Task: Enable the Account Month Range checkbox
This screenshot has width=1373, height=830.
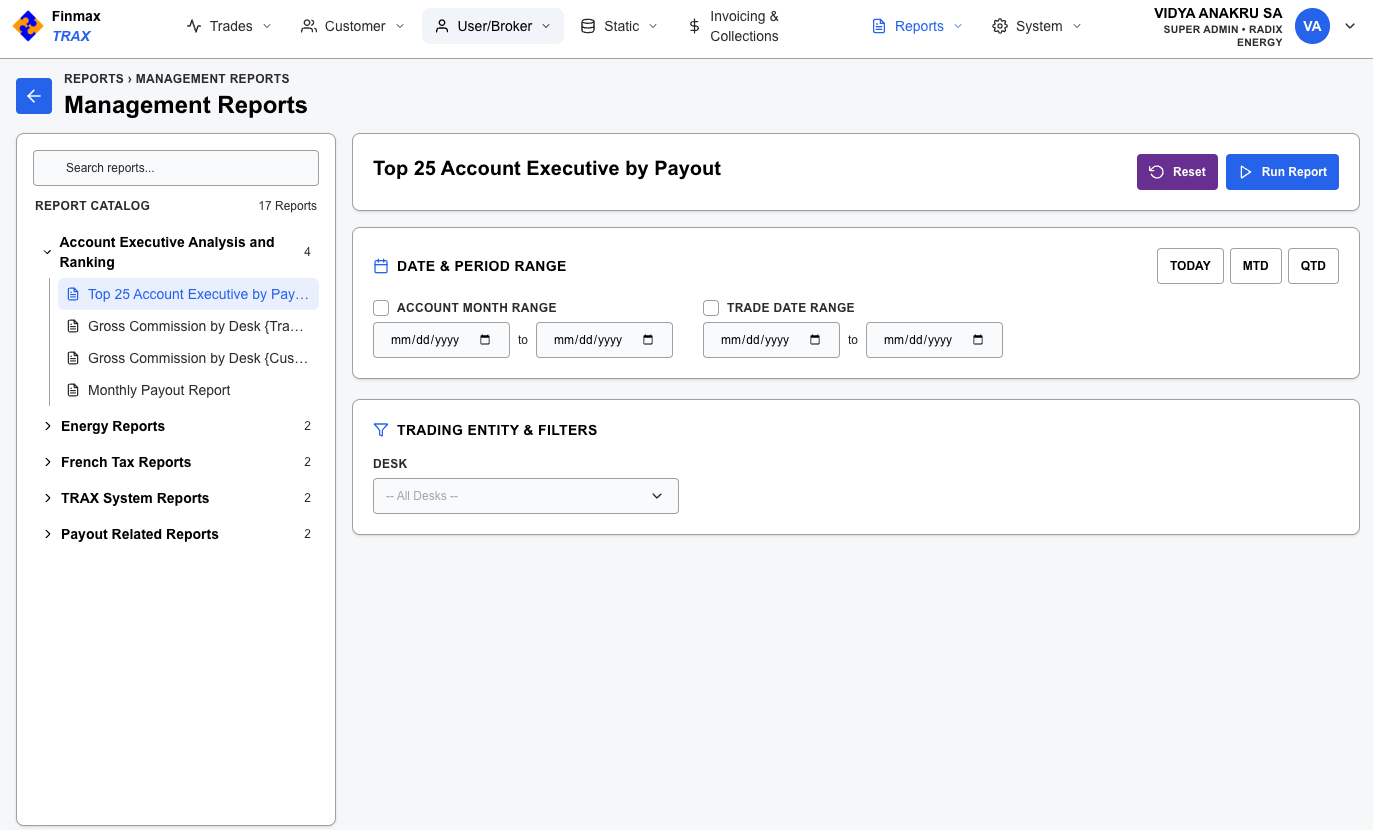Action: (x=381, y=308)
